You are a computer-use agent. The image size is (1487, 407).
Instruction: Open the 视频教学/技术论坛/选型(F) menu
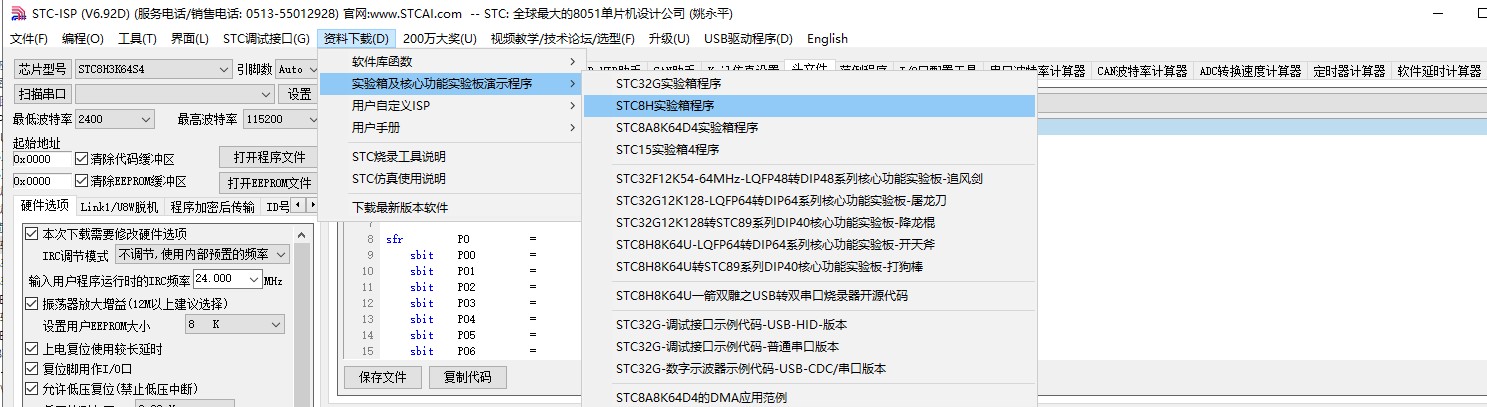coord(563,39)
